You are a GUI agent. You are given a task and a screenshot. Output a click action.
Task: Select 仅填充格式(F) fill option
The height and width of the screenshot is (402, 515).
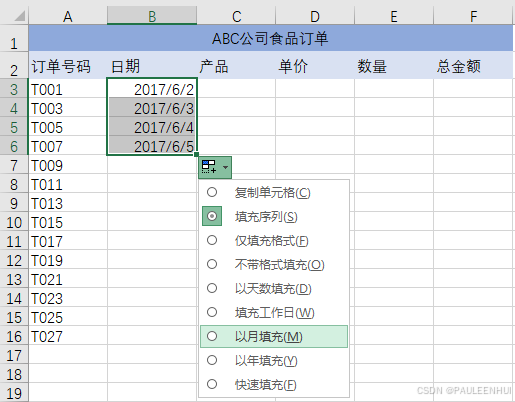[274, 241]
